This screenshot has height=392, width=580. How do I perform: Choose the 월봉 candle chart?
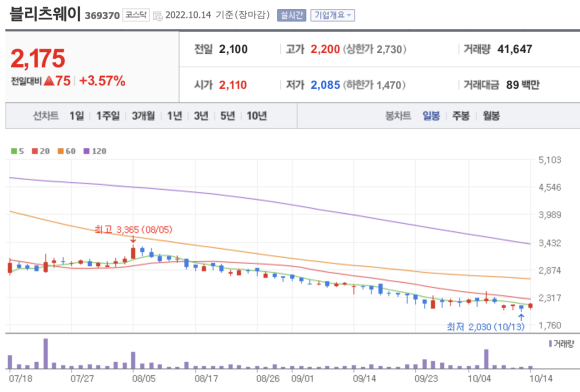click(491, 116)
